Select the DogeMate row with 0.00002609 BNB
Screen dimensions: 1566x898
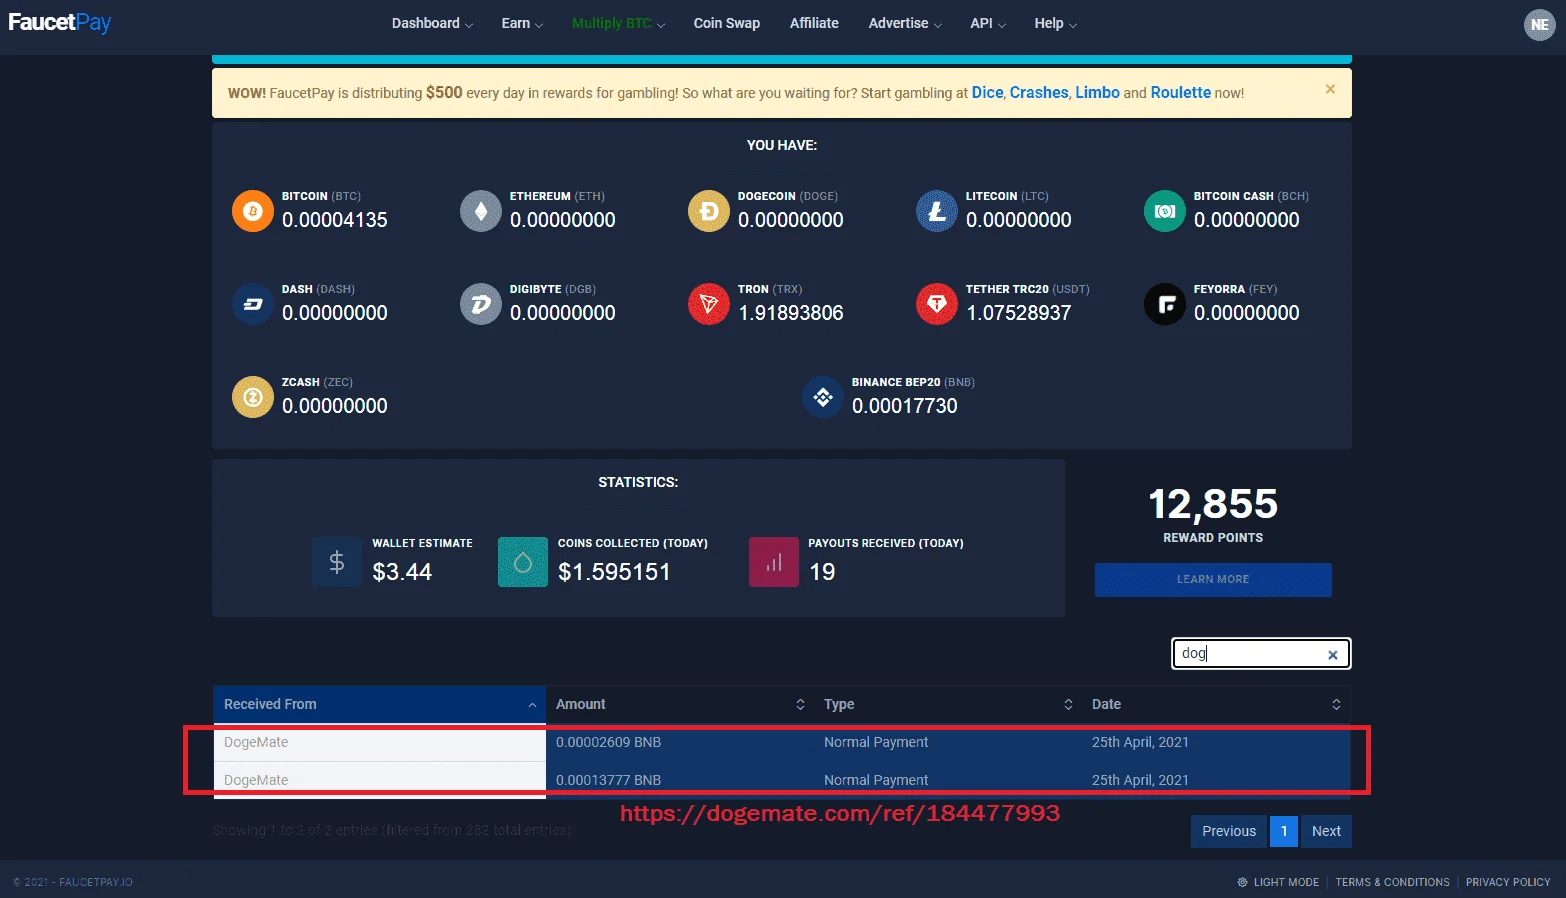[x=782, y=742]
